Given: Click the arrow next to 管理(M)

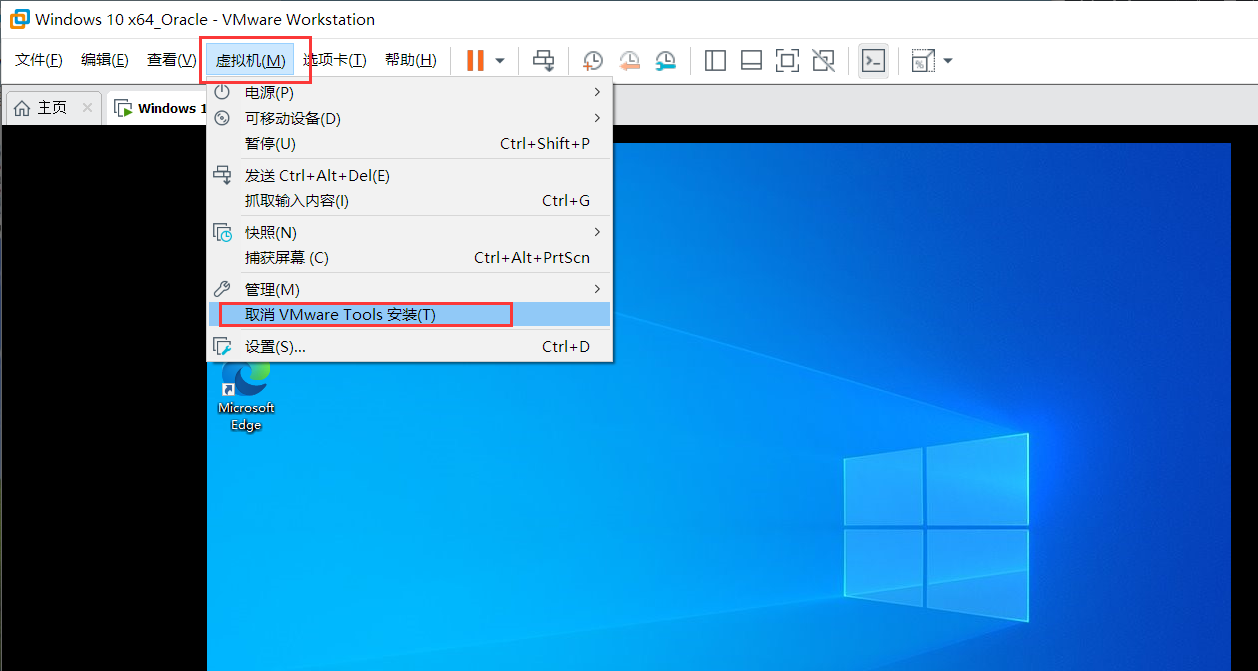Looking at the screenshot, I should (x=598, y=289).
